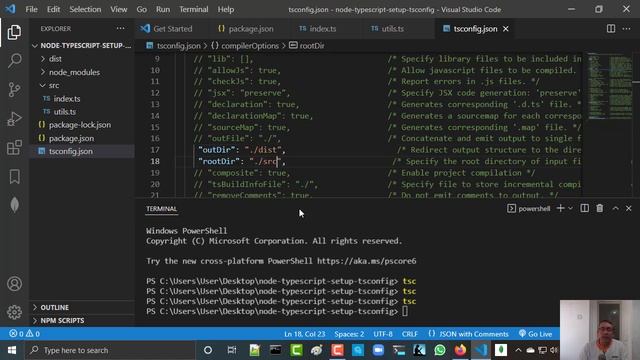This screenshot has height=360, width=640.
Task: Click the terminal prompt input area
Action: [404, 311]
